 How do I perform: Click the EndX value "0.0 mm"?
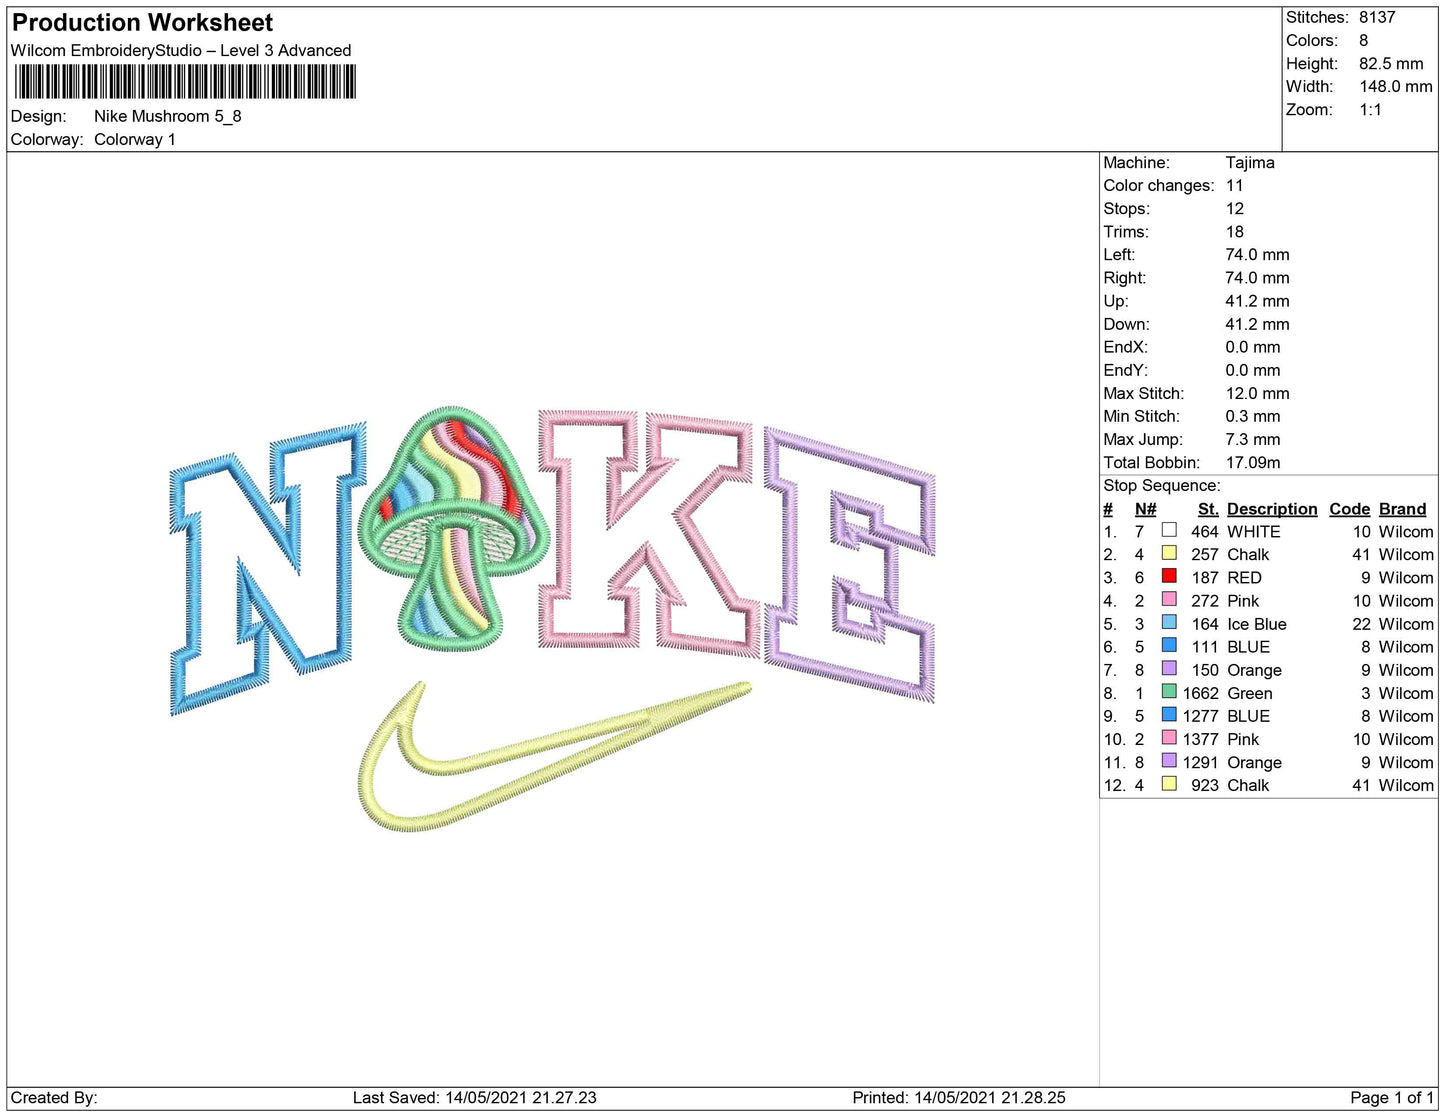pyautogui.click(x=1253, y=347)
